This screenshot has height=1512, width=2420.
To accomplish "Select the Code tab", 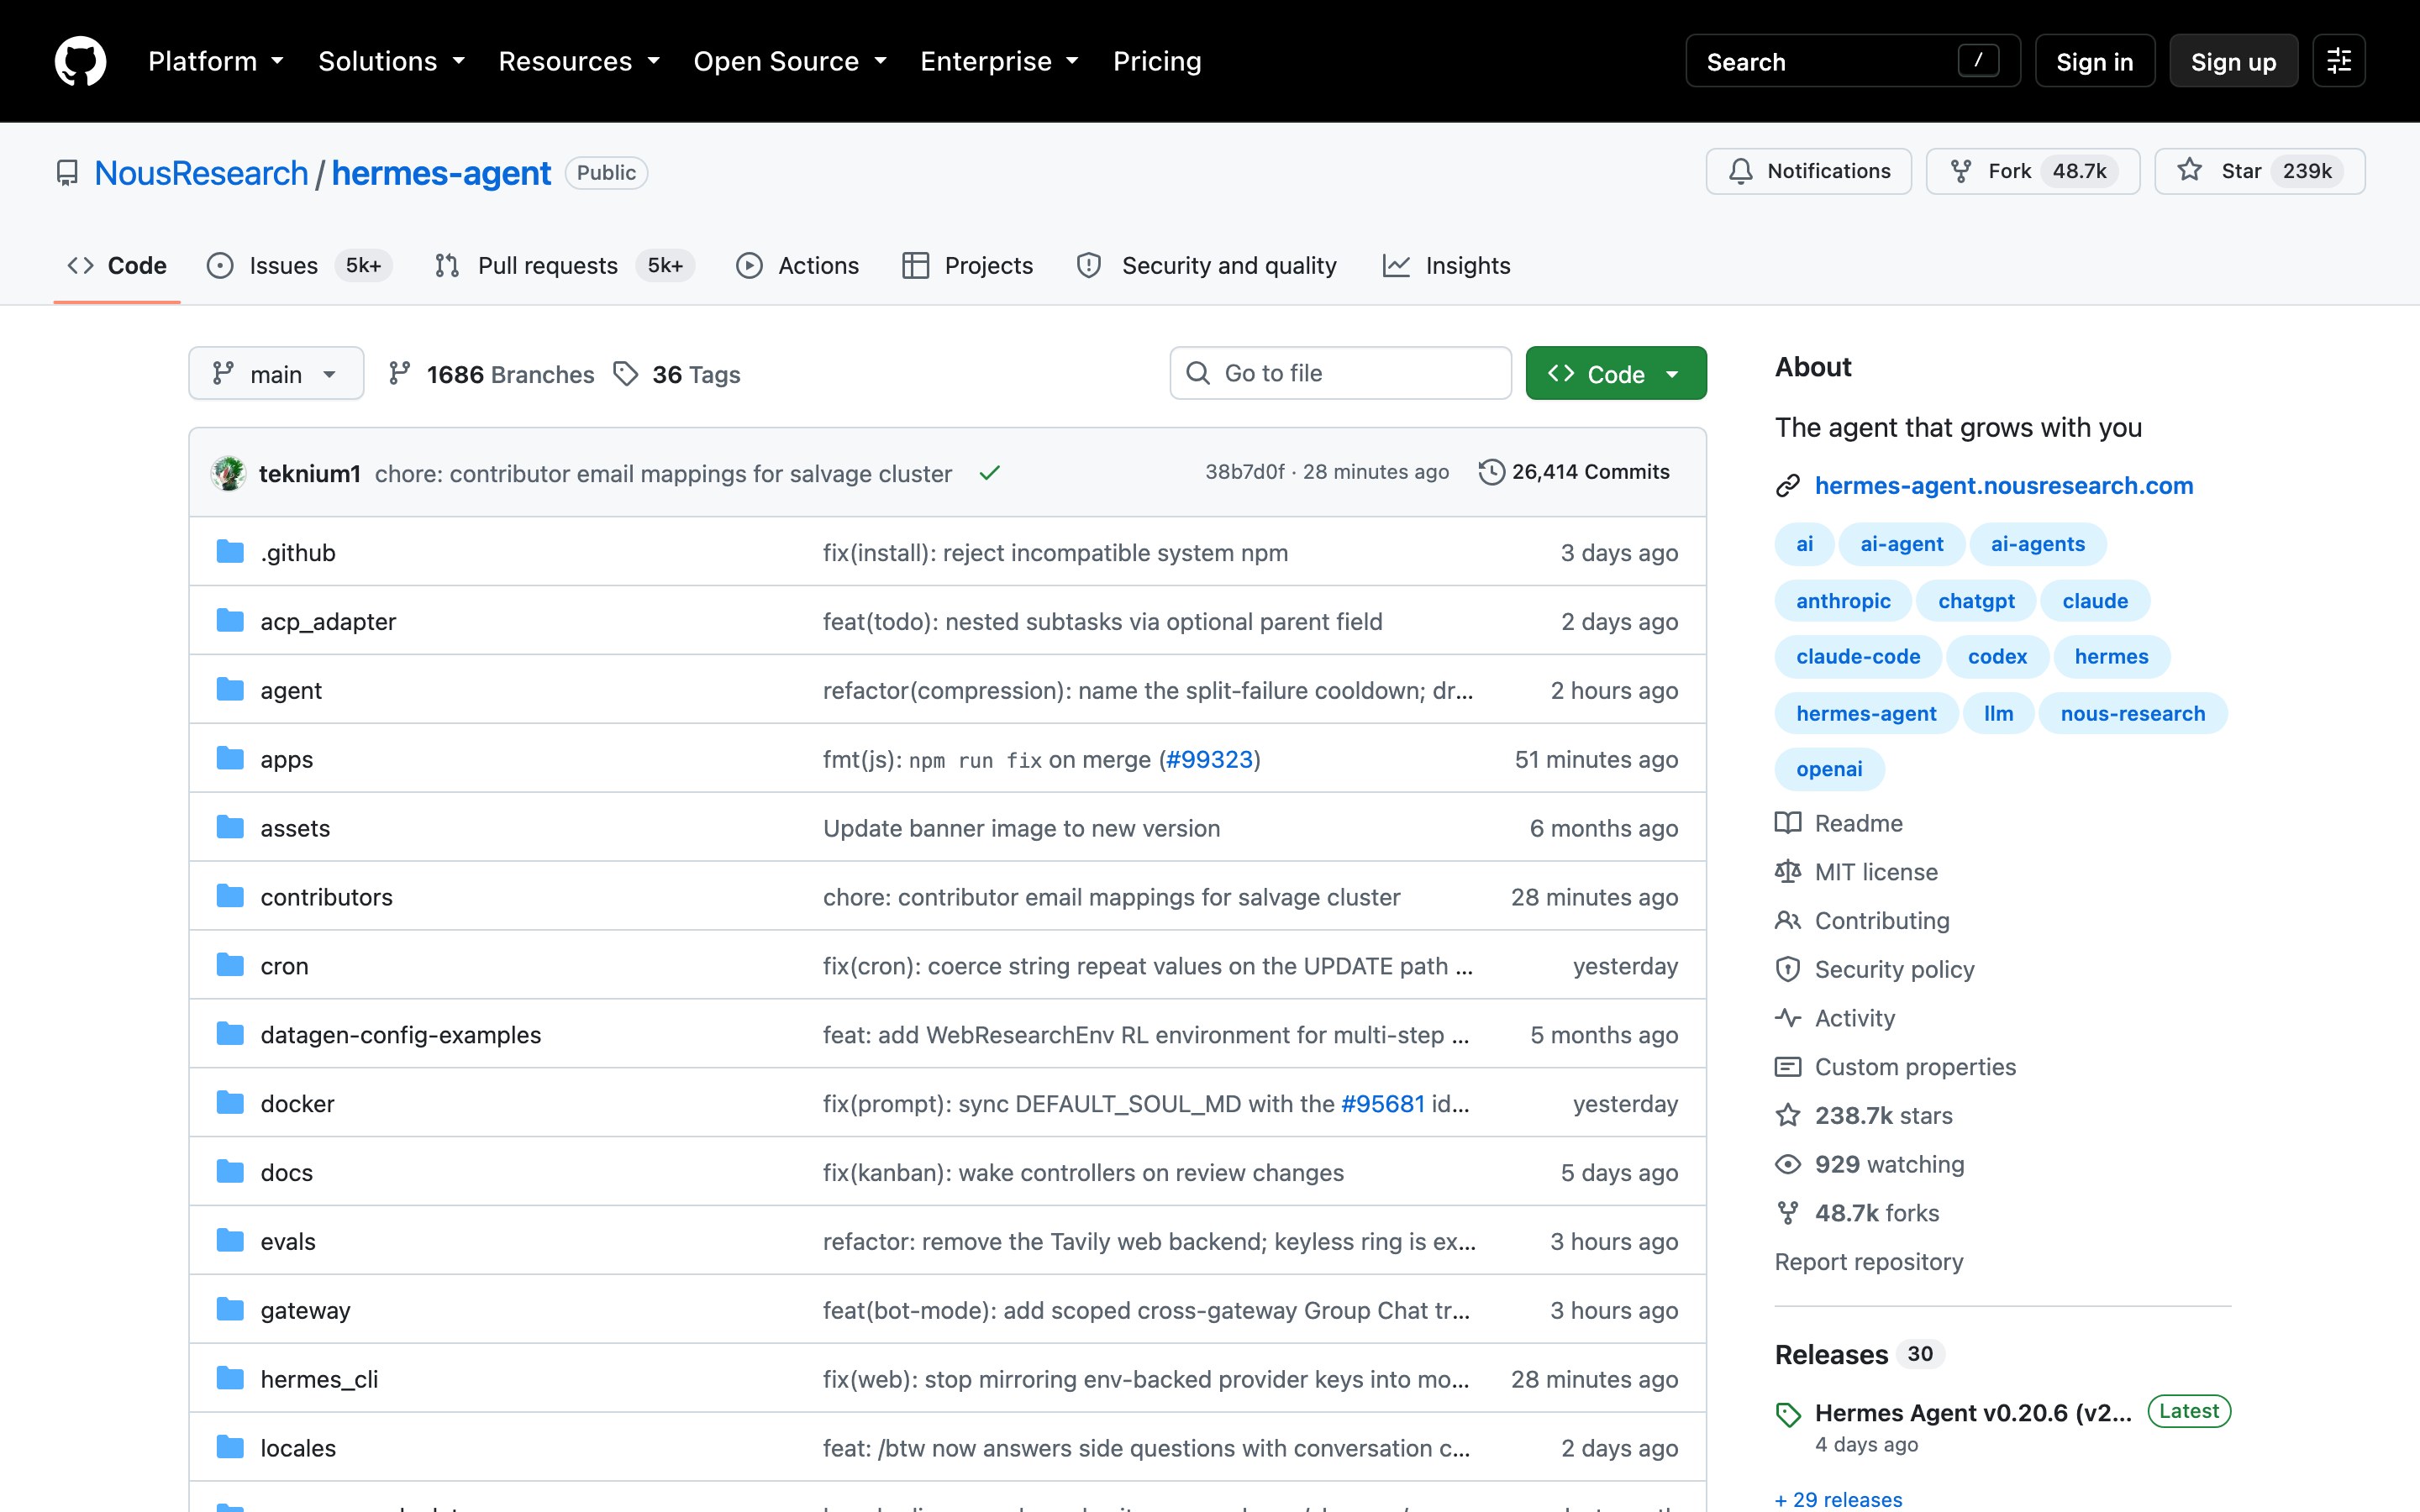I will [117, 266].
